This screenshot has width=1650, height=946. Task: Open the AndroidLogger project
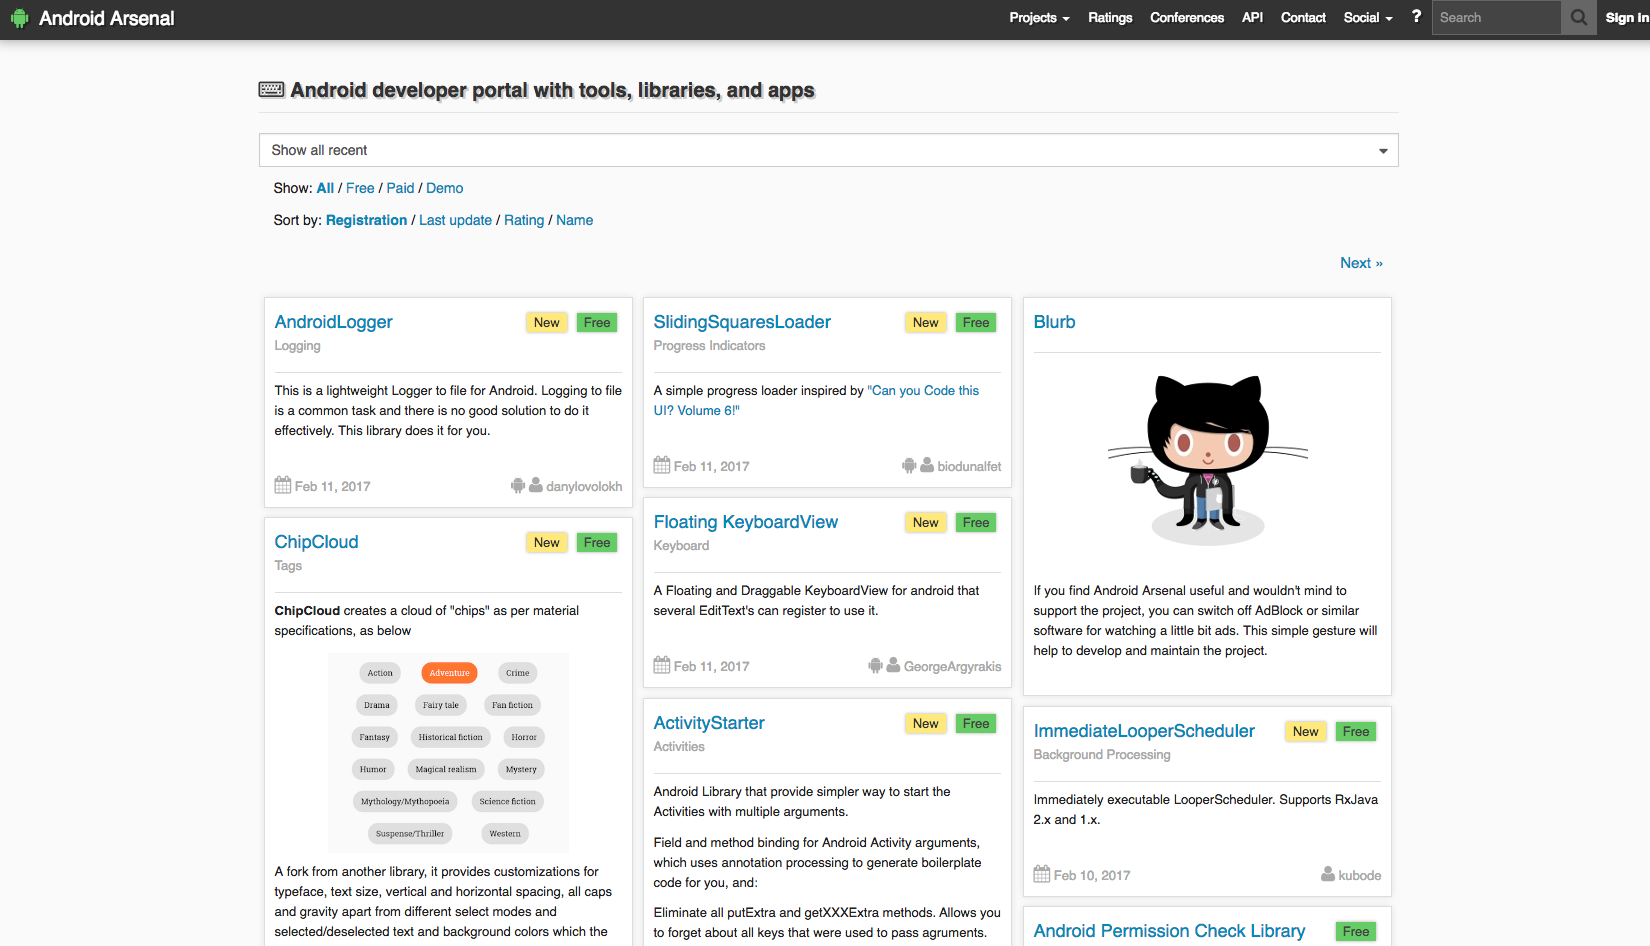click(x=333, y=322)
